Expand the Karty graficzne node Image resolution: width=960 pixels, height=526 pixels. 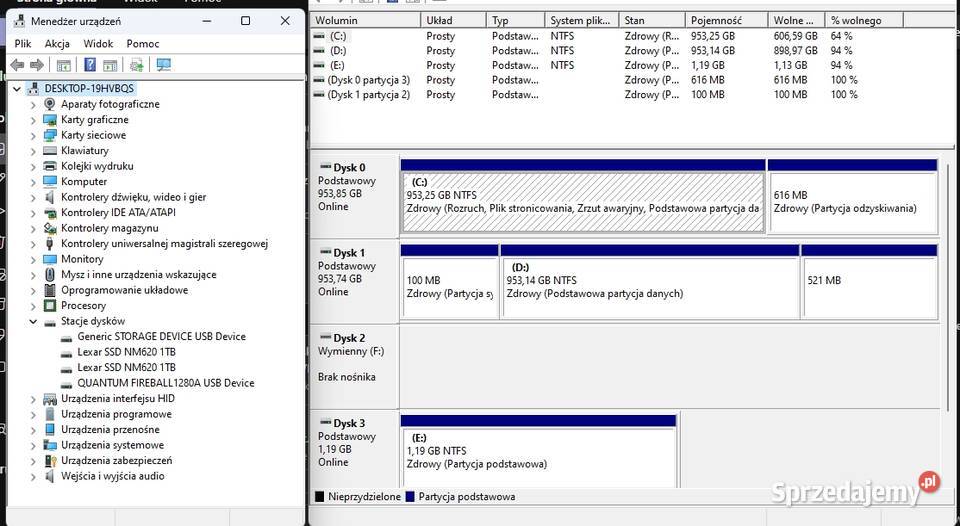(33, 120)
